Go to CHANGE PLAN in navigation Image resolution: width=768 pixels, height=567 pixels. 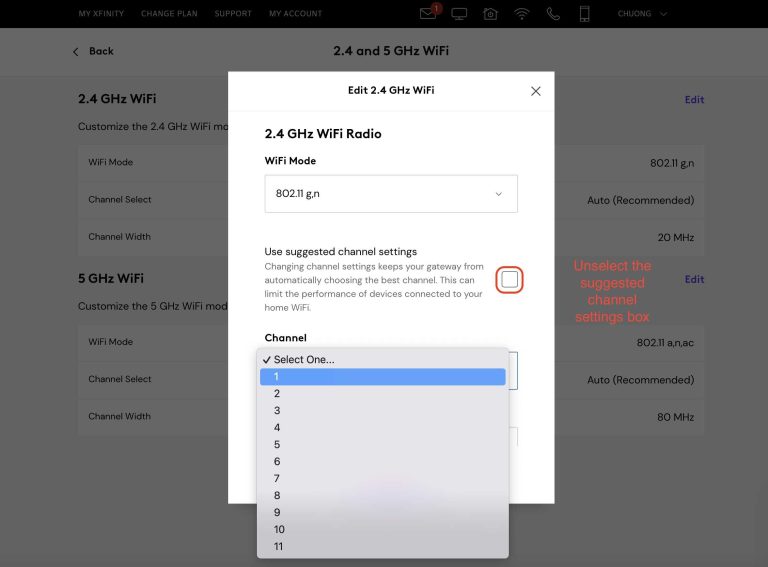[x=169, y=14]
